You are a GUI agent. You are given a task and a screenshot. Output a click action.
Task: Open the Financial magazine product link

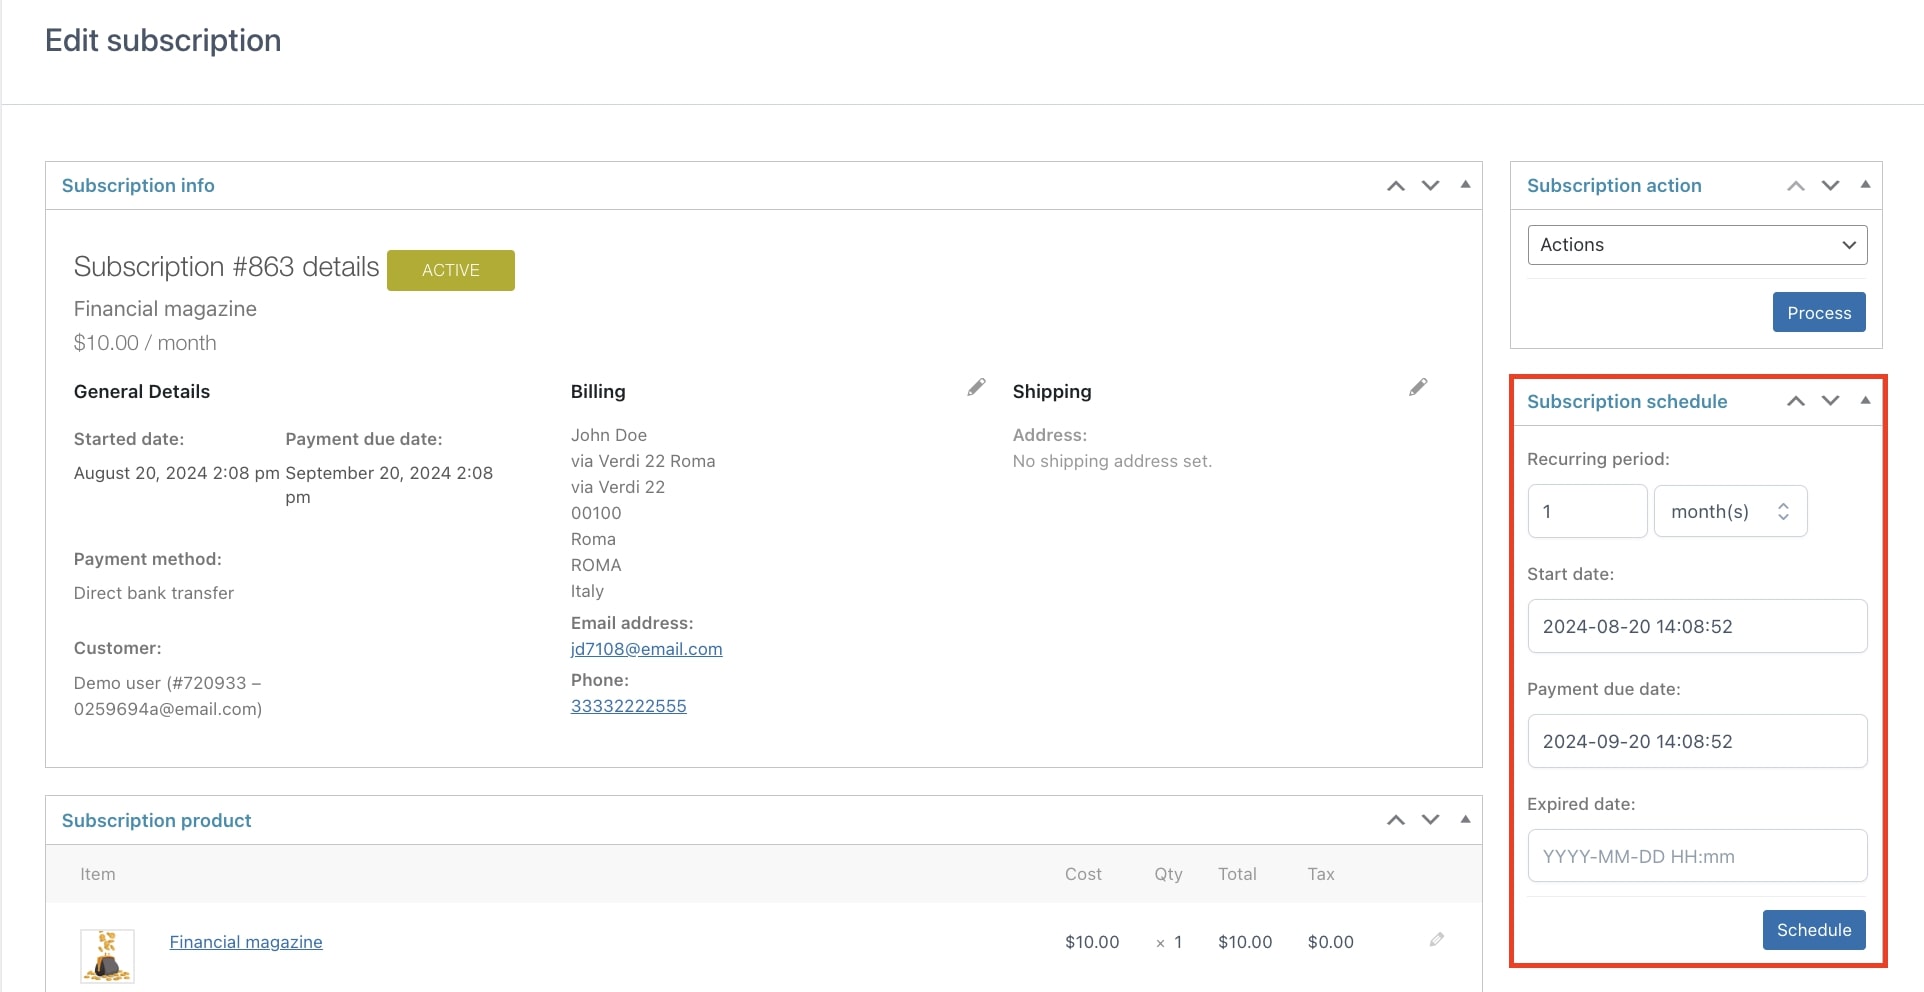[246, 942]
